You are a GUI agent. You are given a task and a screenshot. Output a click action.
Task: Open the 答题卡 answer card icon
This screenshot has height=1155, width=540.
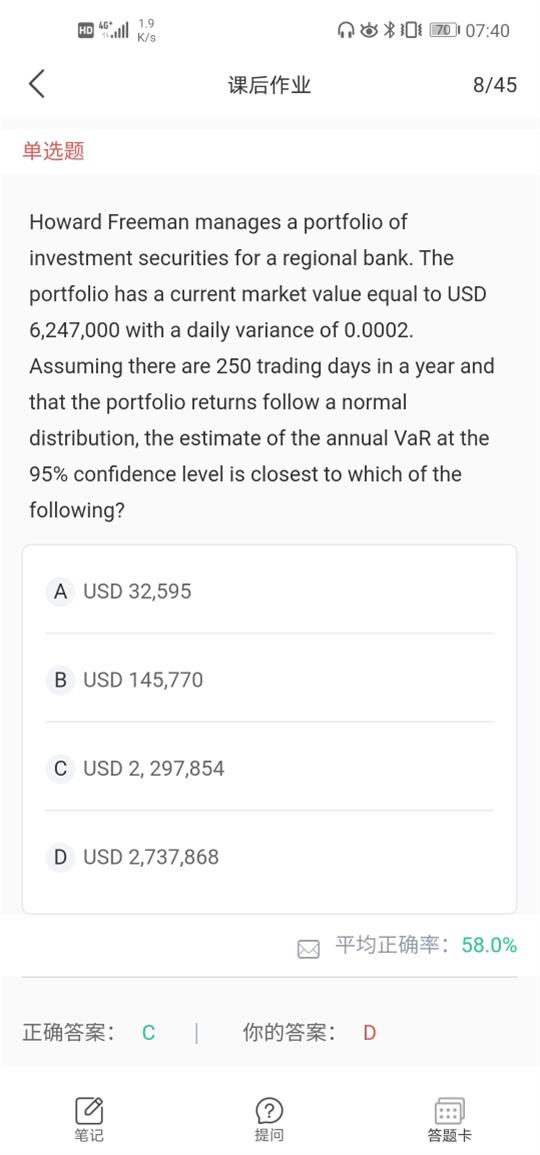click(x=449, y=1110)
